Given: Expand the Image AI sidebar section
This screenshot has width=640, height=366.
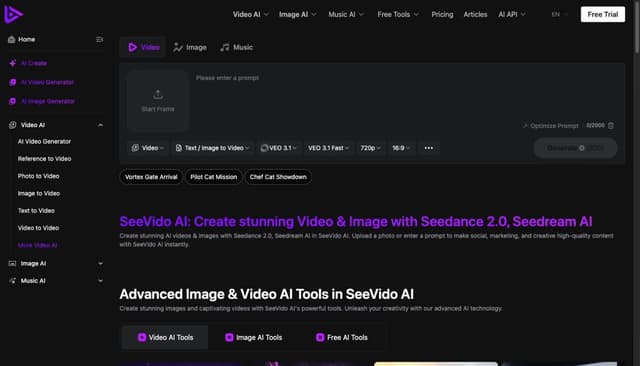Looking at the screenshot, I should click(x=100, y=264).
